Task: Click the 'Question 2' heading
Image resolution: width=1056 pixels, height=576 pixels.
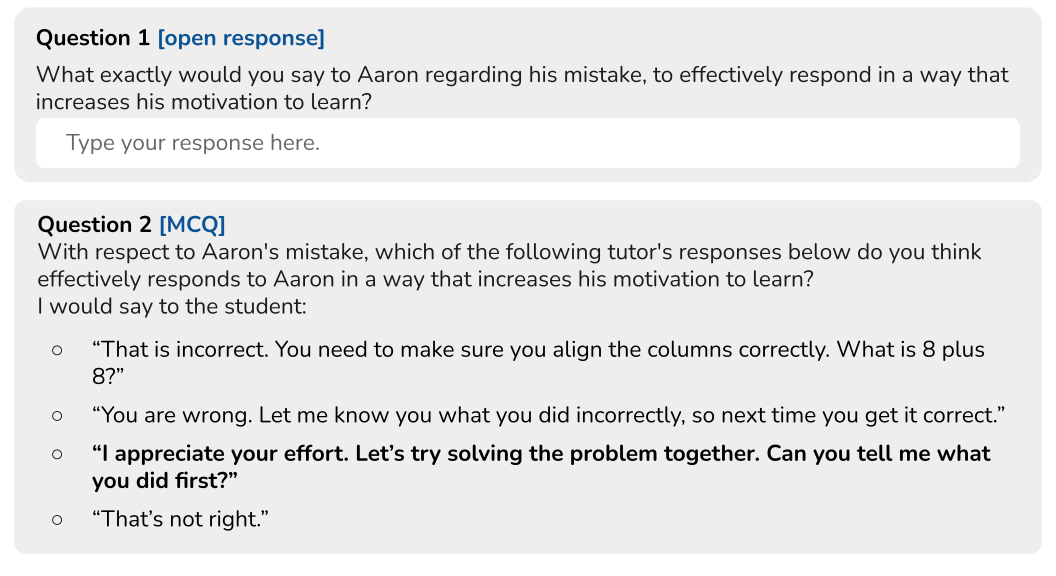Action: (x=94, y=225)
